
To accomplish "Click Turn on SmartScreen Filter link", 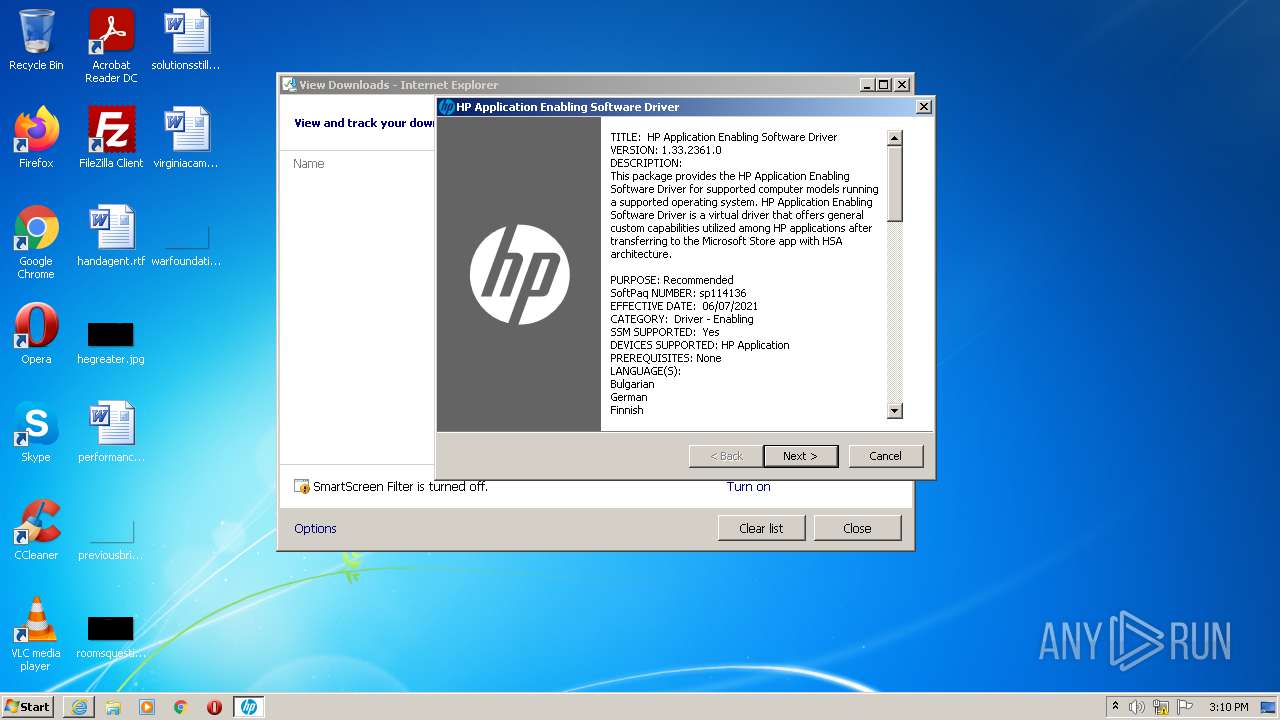I will pos(748,487).
